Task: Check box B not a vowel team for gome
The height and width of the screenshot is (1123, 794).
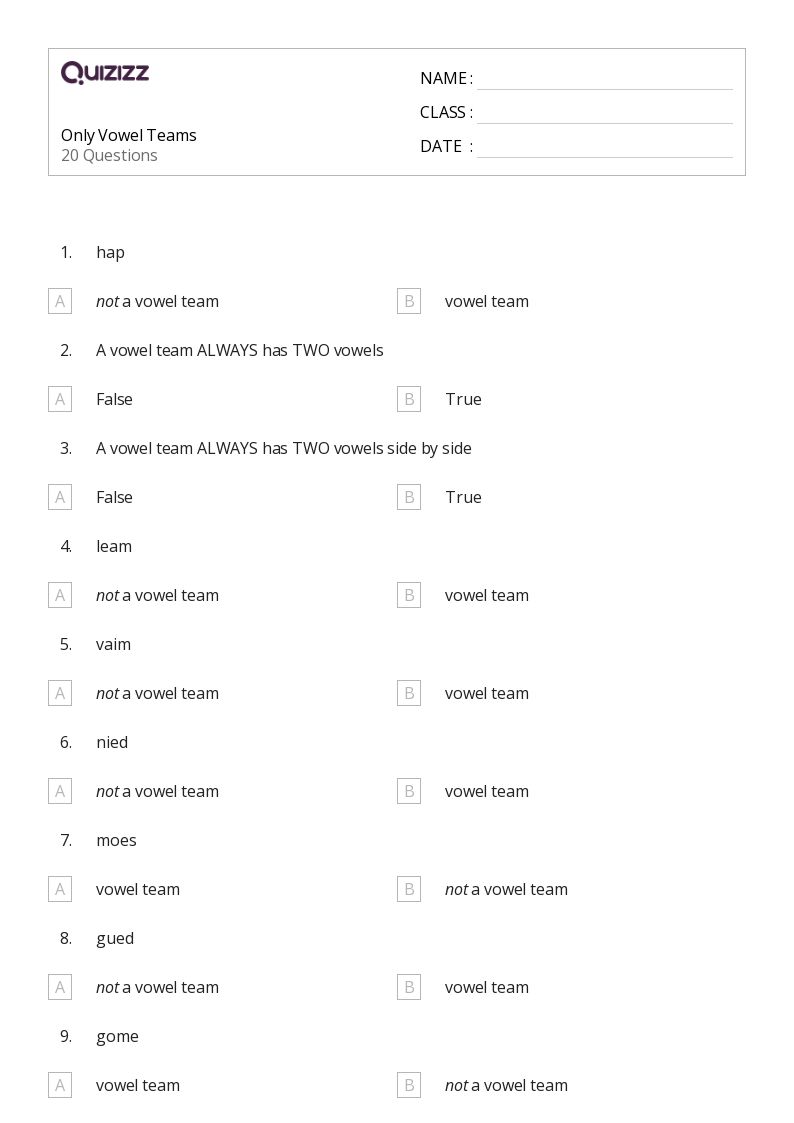Action: pyautogui.click(x=409, y=1086)
